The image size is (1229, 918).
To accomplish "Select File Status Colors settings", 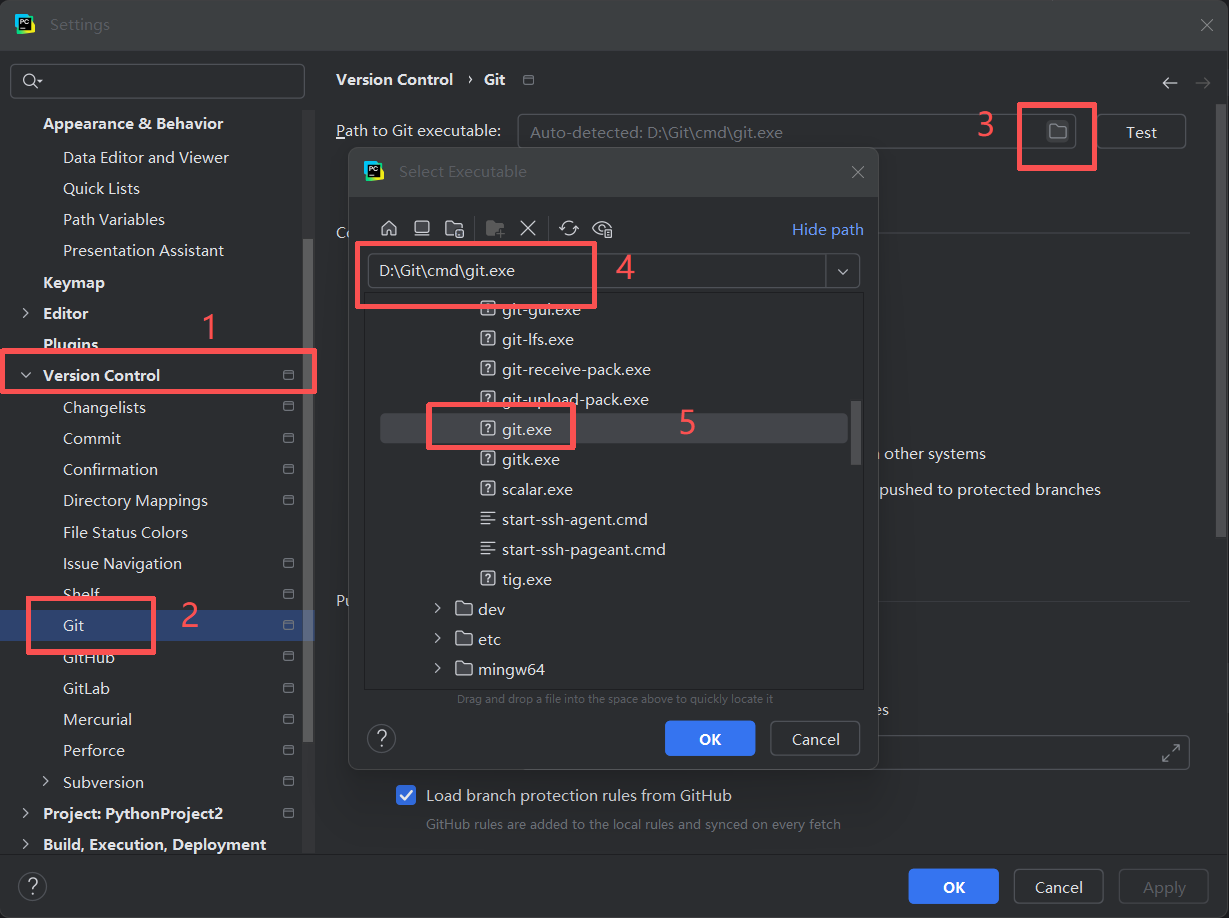I will pyautogui.click(x=125, y=532).
